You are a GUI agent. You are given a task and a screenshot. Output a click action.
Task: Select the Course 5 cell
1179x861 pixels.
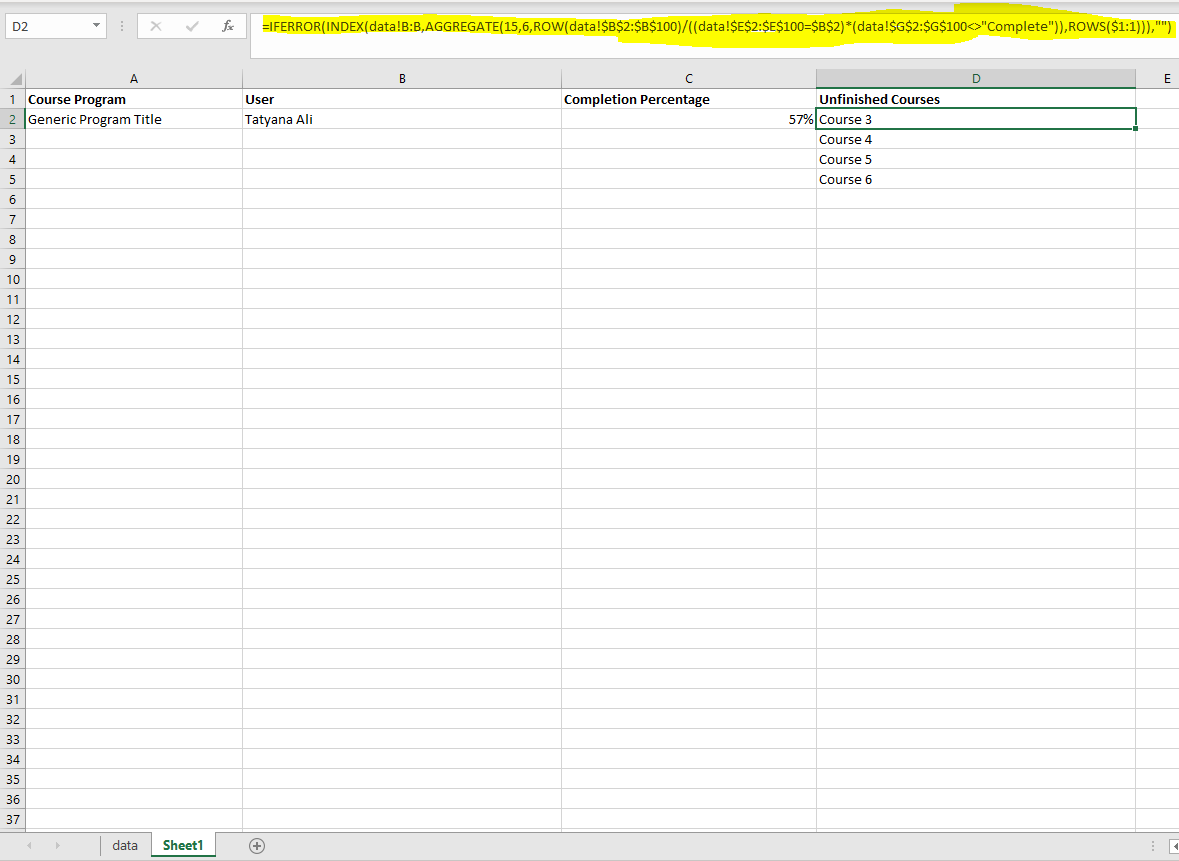pos(976,159)
